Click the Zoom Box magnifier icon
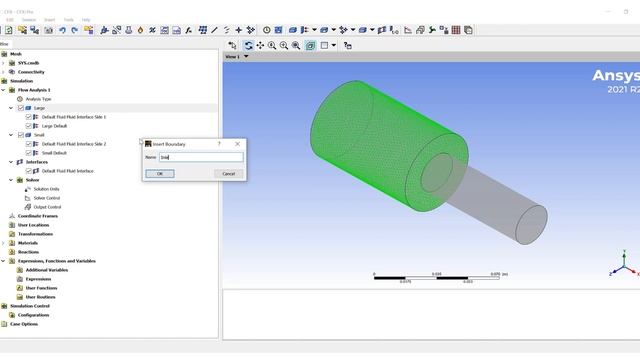Viewport: 640px width, 360px height. (284, 45)
